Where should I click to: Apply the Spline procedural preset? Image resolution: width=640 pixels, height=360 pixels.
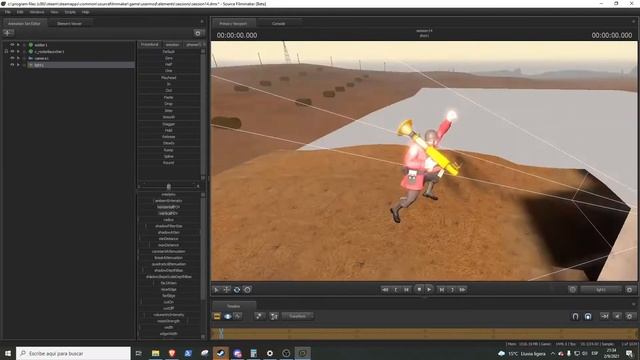(x=169, y=156)
